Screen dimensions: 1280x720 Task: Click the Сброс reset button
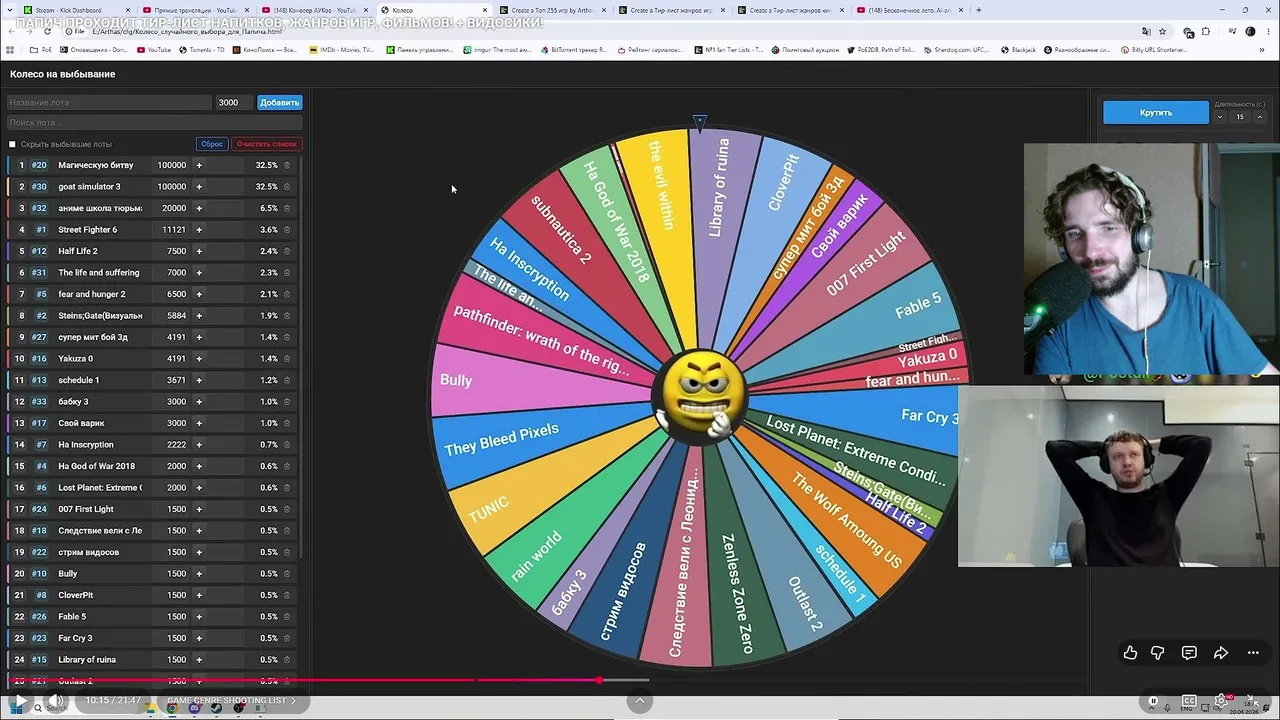tap(212, 144)
